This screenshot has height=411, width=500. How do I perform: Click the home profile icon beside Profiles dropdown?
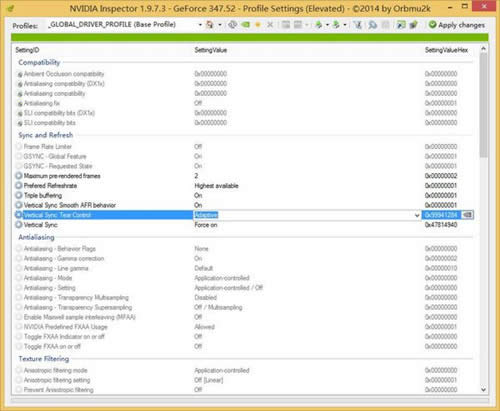pyautogui.click(x=210, y=25)
